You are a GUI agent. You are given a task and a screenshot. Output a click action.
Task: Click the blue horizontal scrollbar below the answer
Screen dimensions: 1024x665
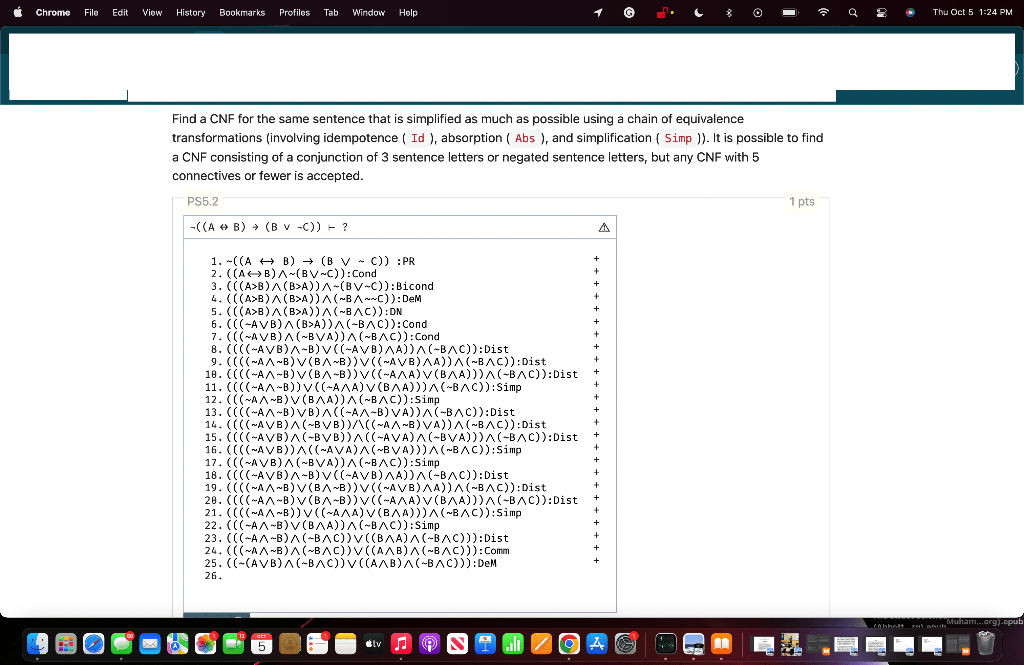pyautogui.click(x=217, y=617)
